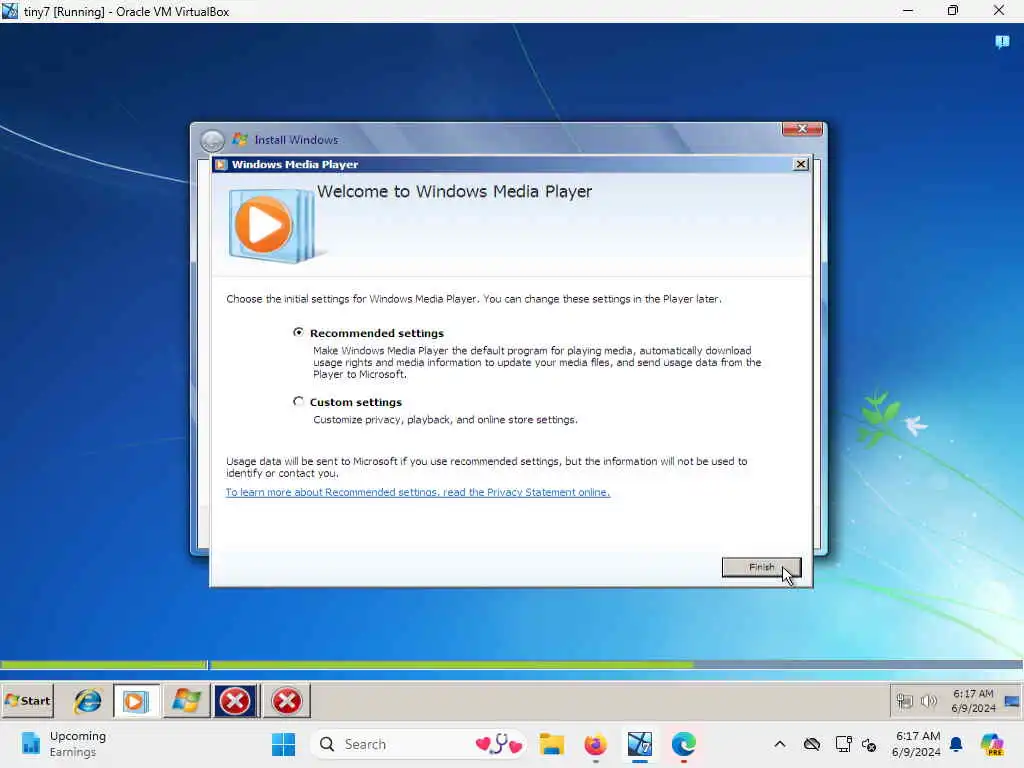Click the guest network tray icon
The height and width of the screenshot is (768, 1024).
point(904,701)
